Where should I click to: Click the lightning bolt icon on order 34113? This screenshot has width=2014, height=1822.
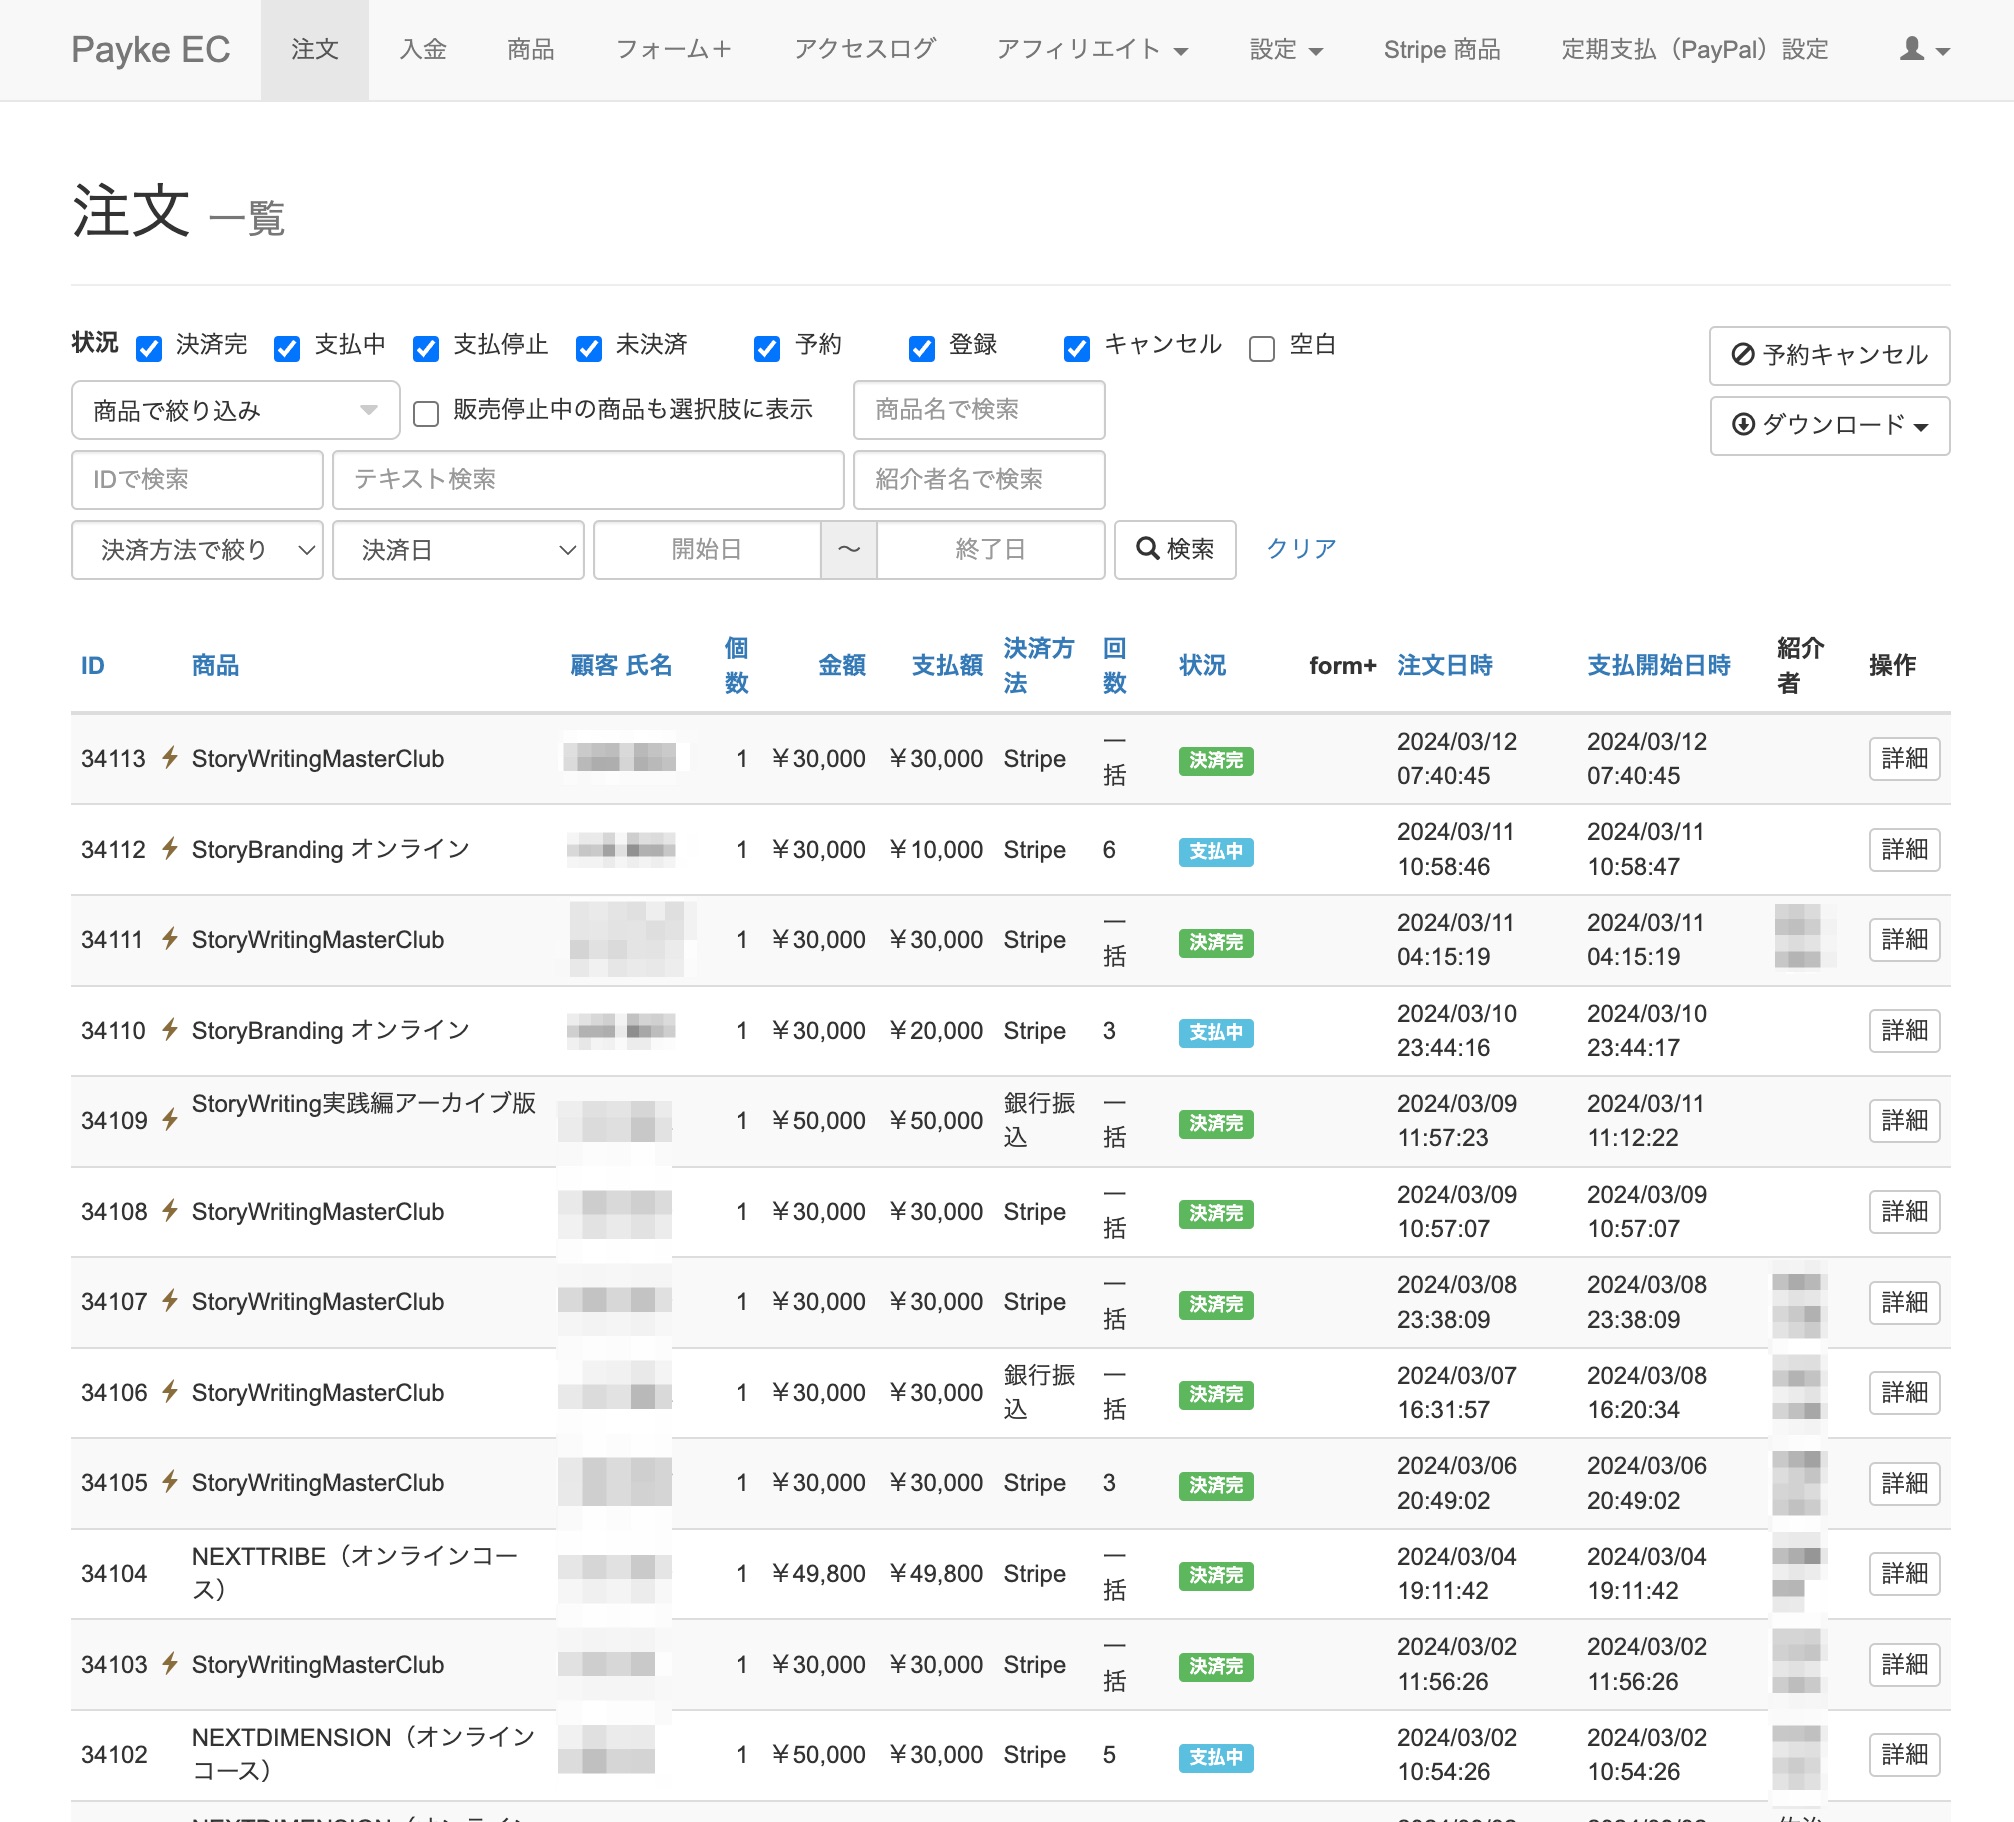click(x=170, y=757)
